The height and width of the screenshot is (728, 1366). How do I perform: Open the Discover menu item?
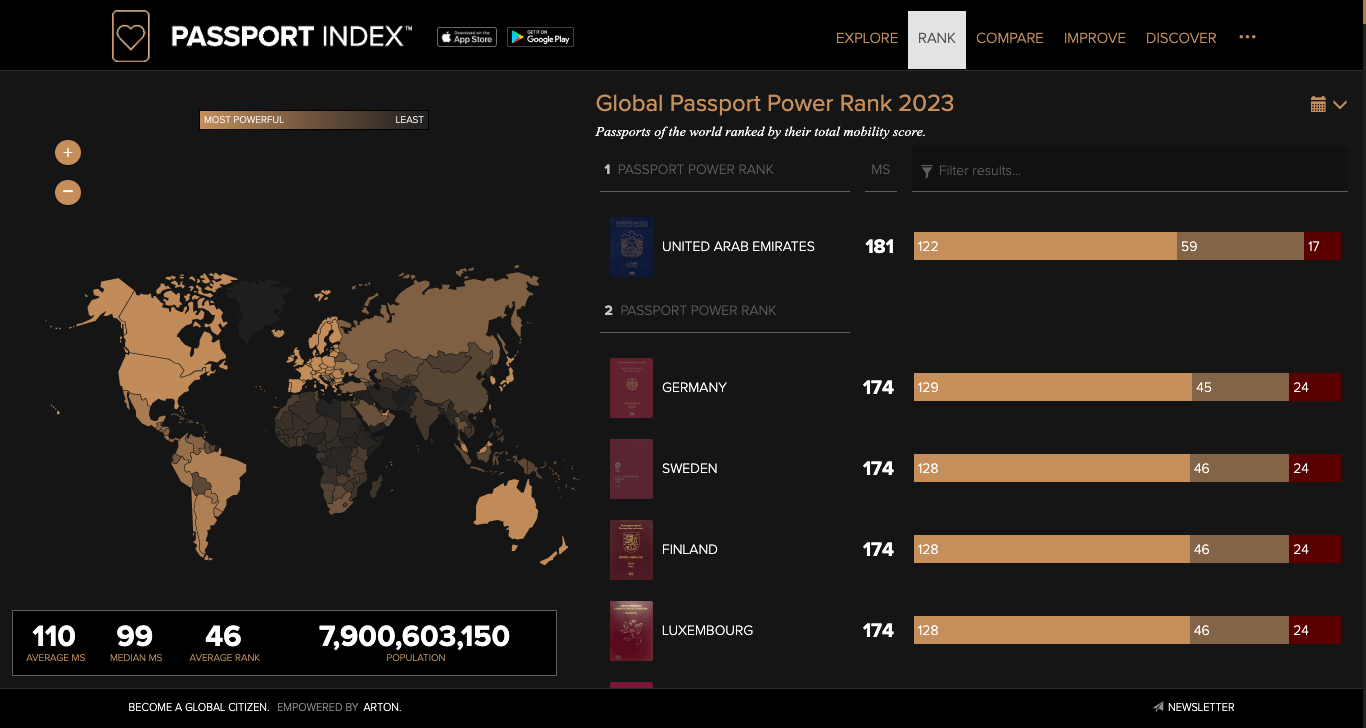point(1181,38)
